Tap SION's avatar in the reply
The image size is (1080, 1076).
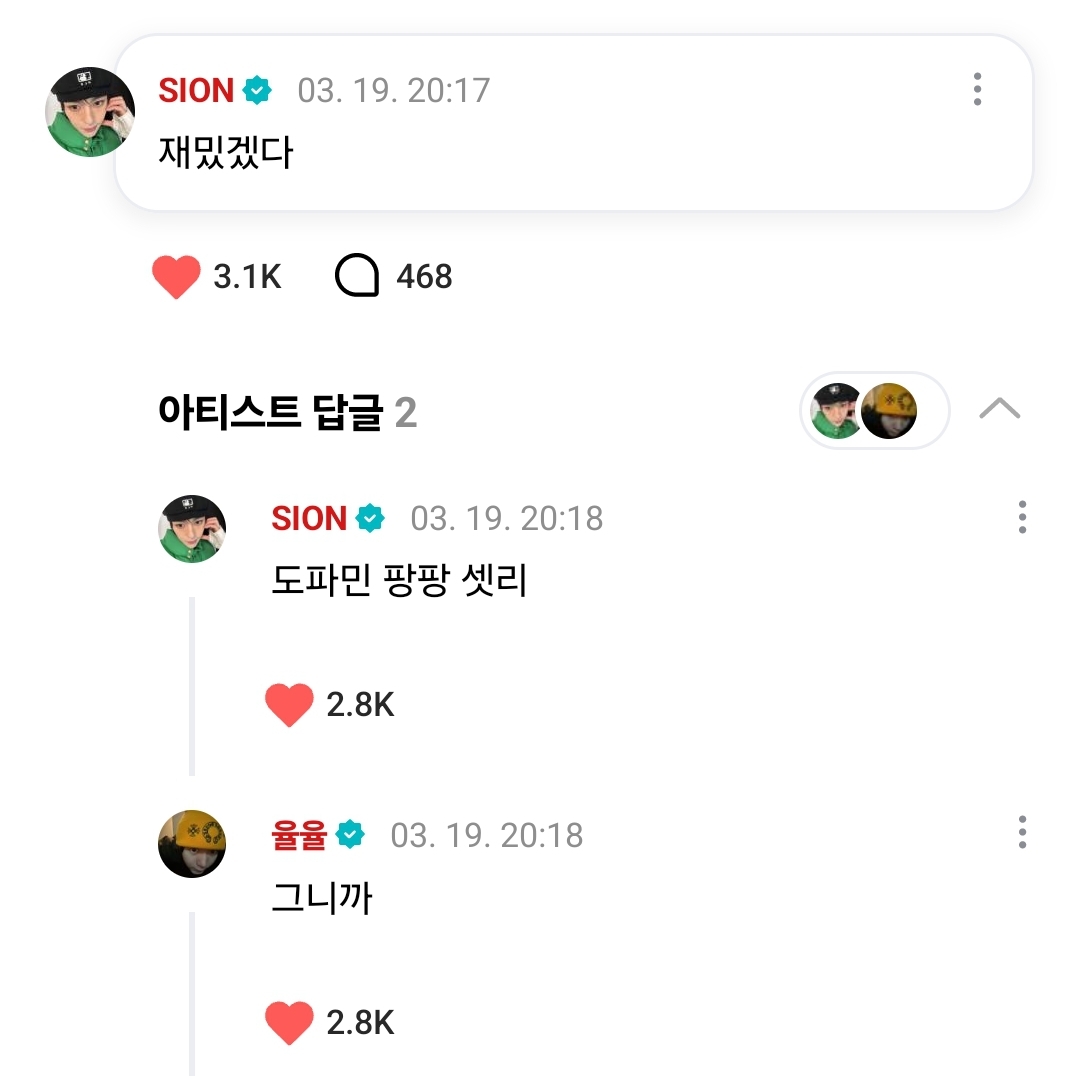(x=192, y=529)
